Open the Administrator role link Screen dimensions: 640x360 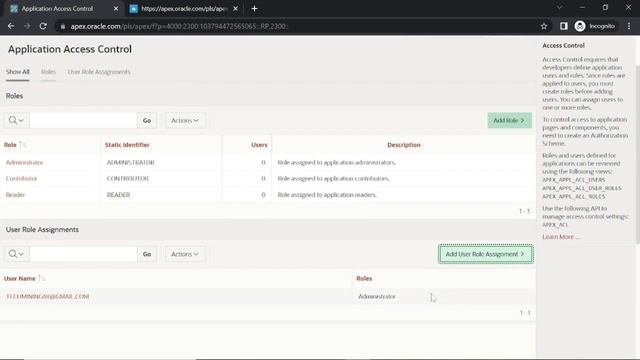24,162
